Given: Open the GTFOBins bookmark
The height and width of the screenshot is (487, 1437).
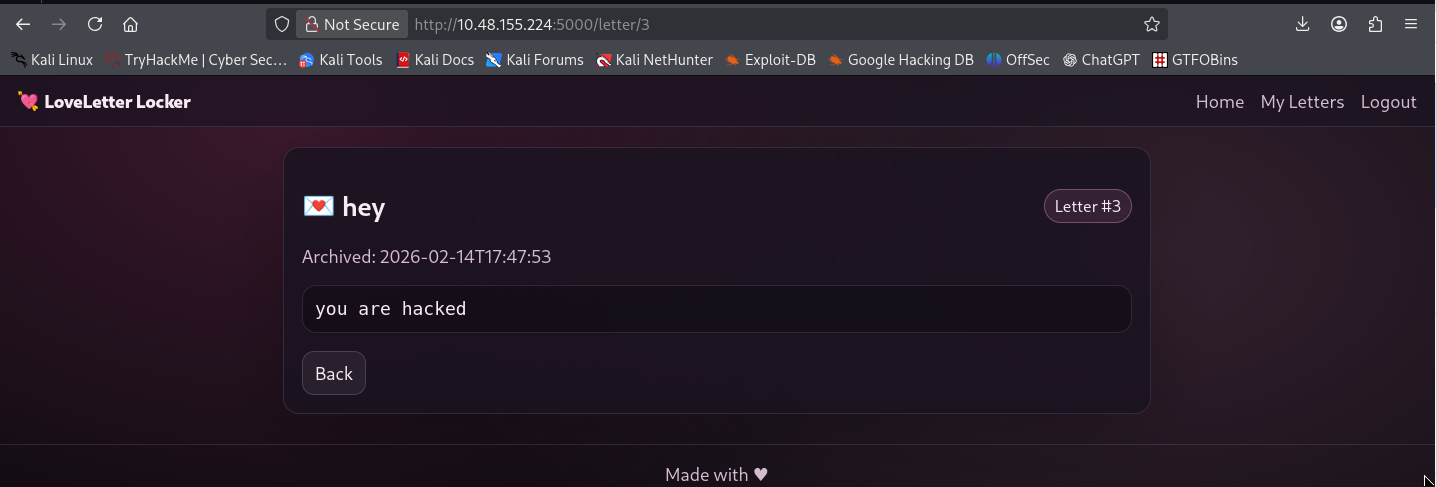Looking at the screenshot, I should pyautogui.click(x=1195, y=60).
